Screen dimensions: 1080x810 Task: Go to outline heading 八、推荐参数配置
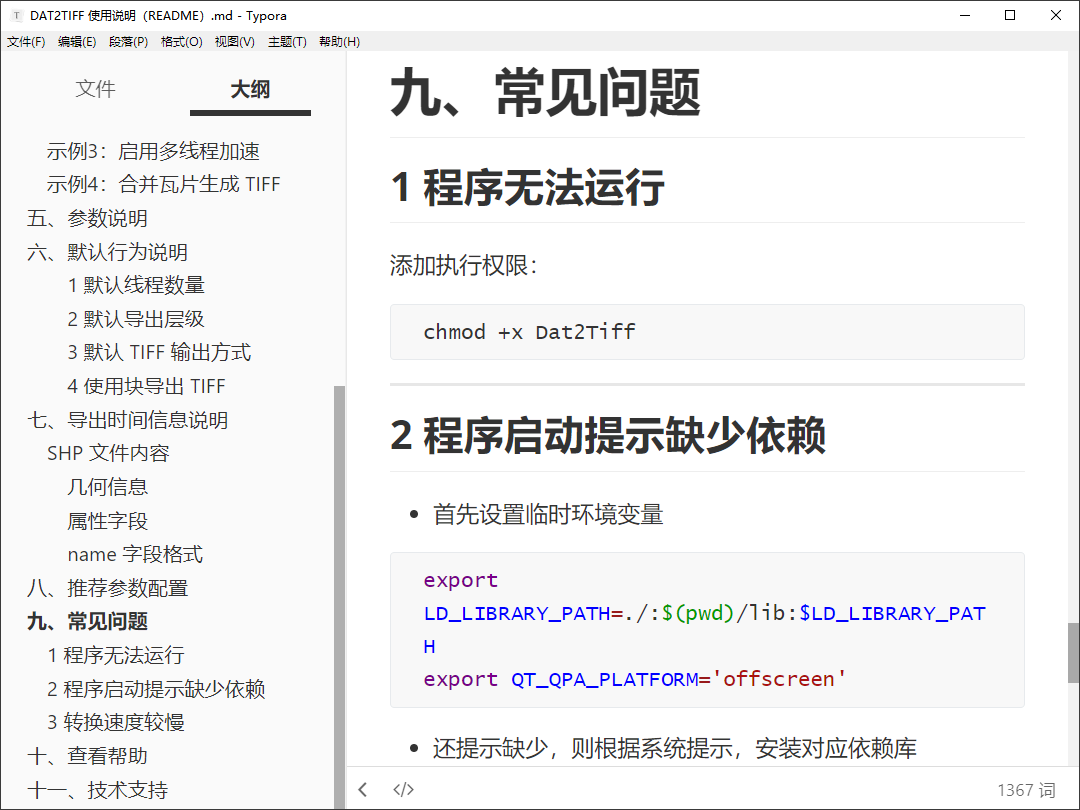(x=107, y=588)
